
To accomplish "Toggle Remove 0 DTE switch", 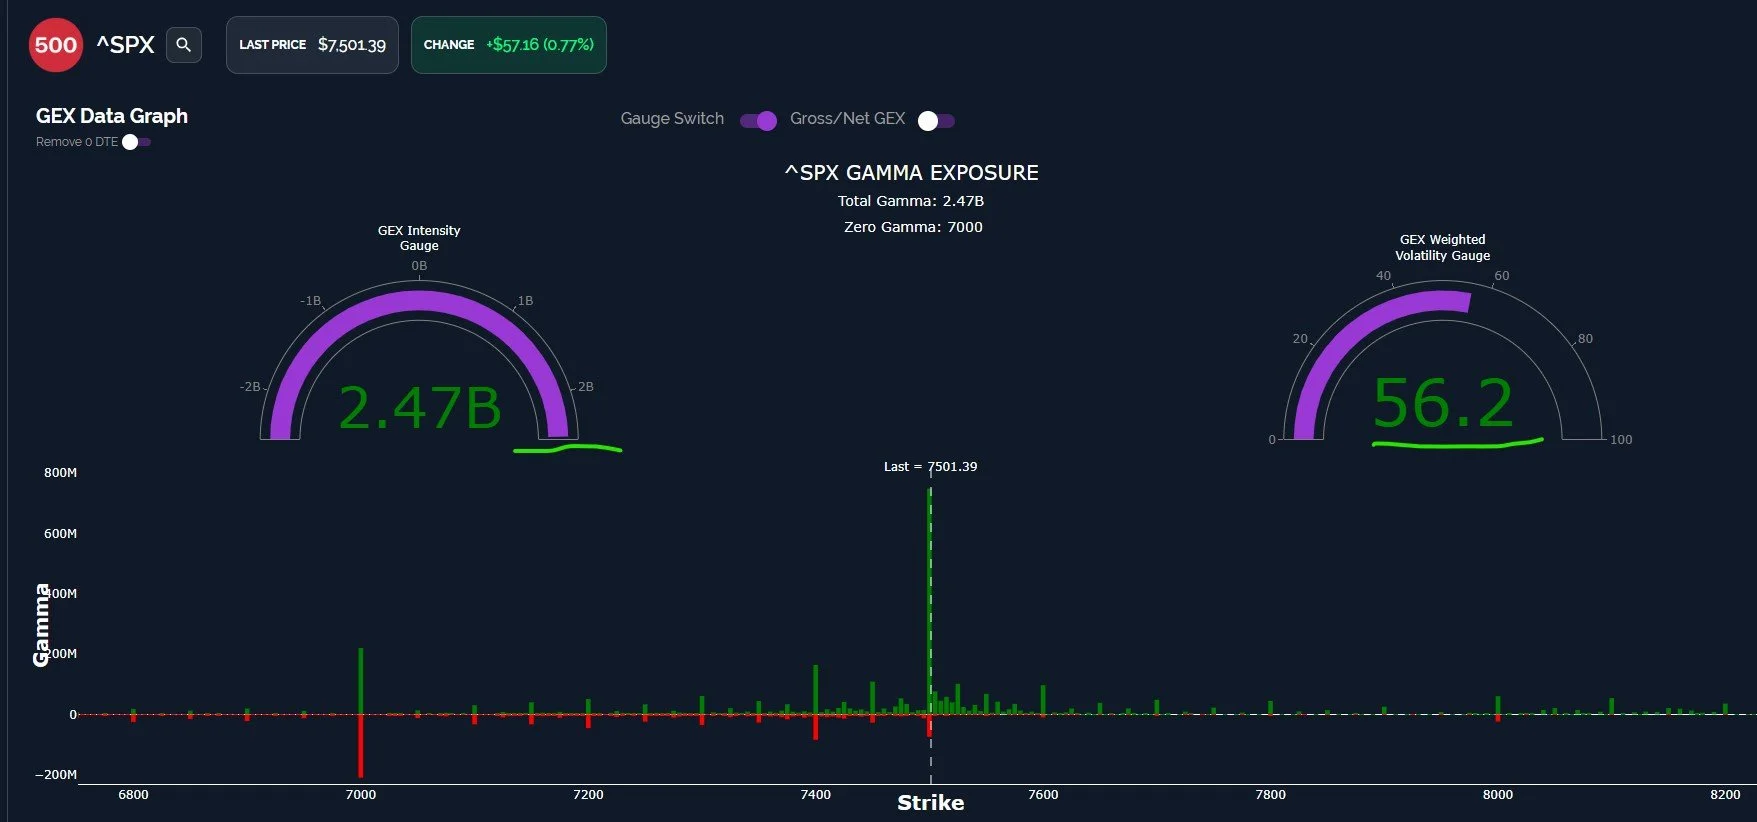I will [x=136, y=142].
